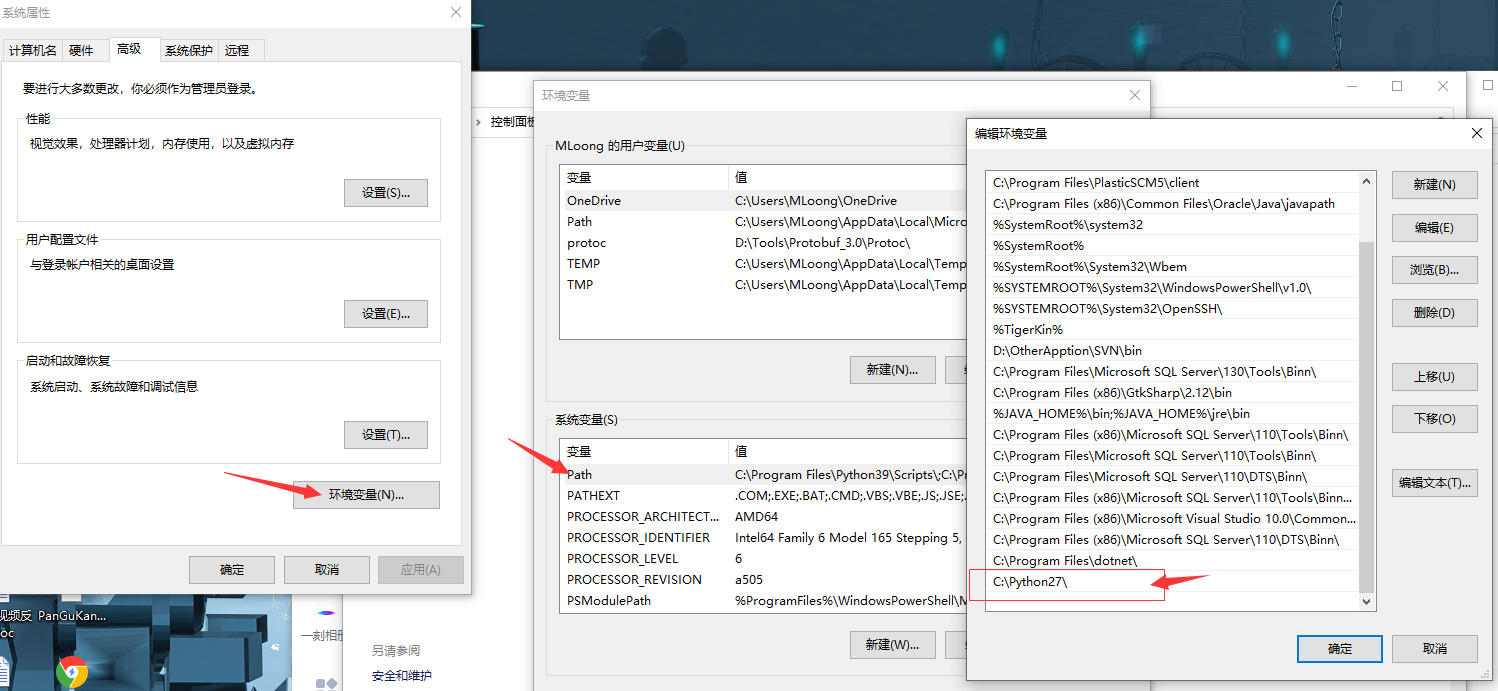This screenshot has height=691, width=1498.
Task: Click 设置(S)... in the 性能 section
Action: (386, 192)
